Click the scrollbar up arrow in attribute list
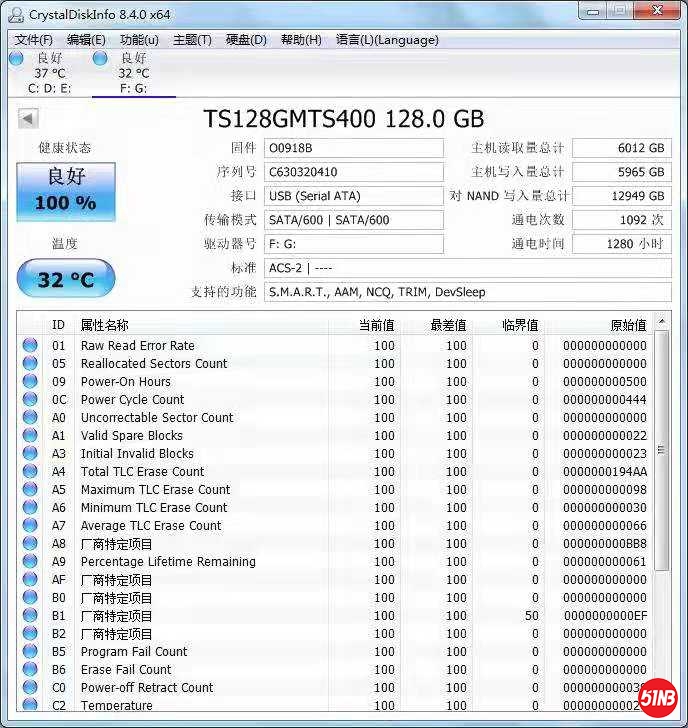Screen dimensions: 688x728 click(662, 322)
